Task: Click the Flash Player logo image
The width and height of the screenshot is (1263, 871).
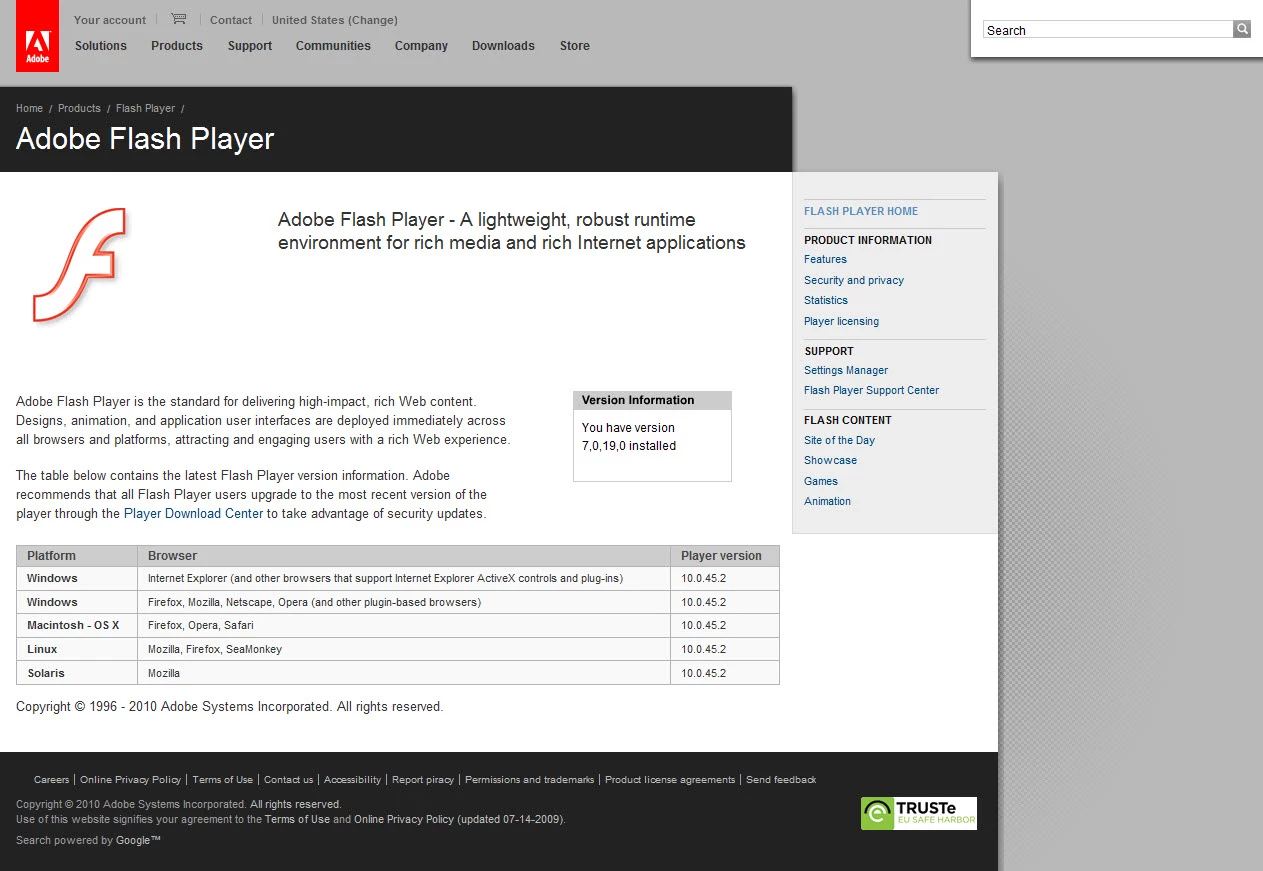Action: coord(79,265)
